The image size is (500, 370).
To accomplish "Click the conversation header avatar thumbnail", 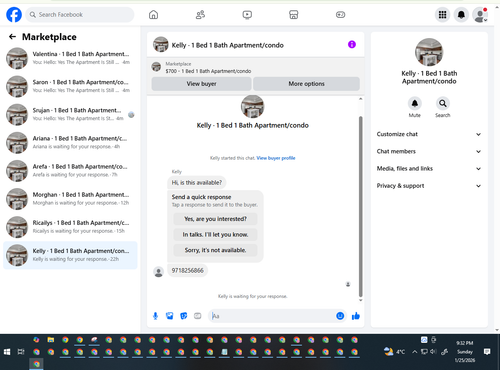I will 161,45.
